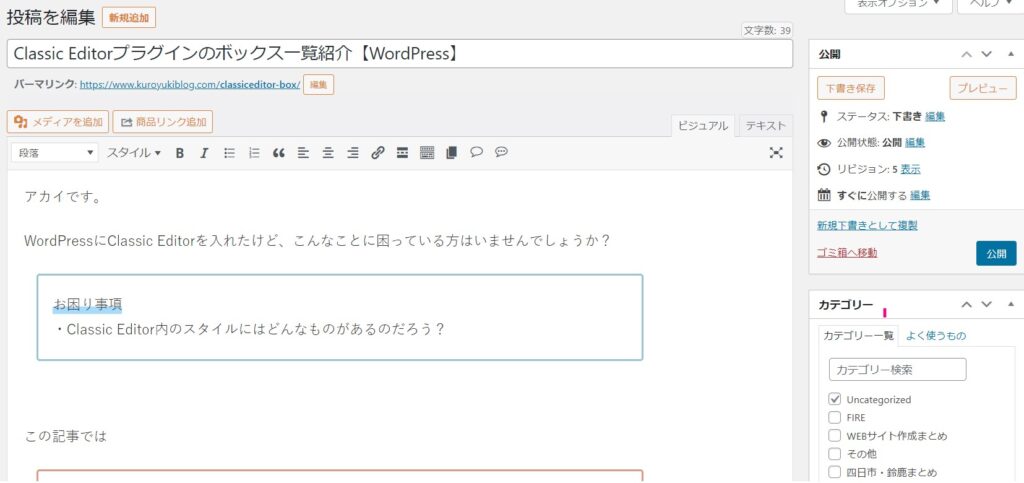Insert a bulleted list
Viewport: 1024px width, 483px height.
[x=229, y=153]
